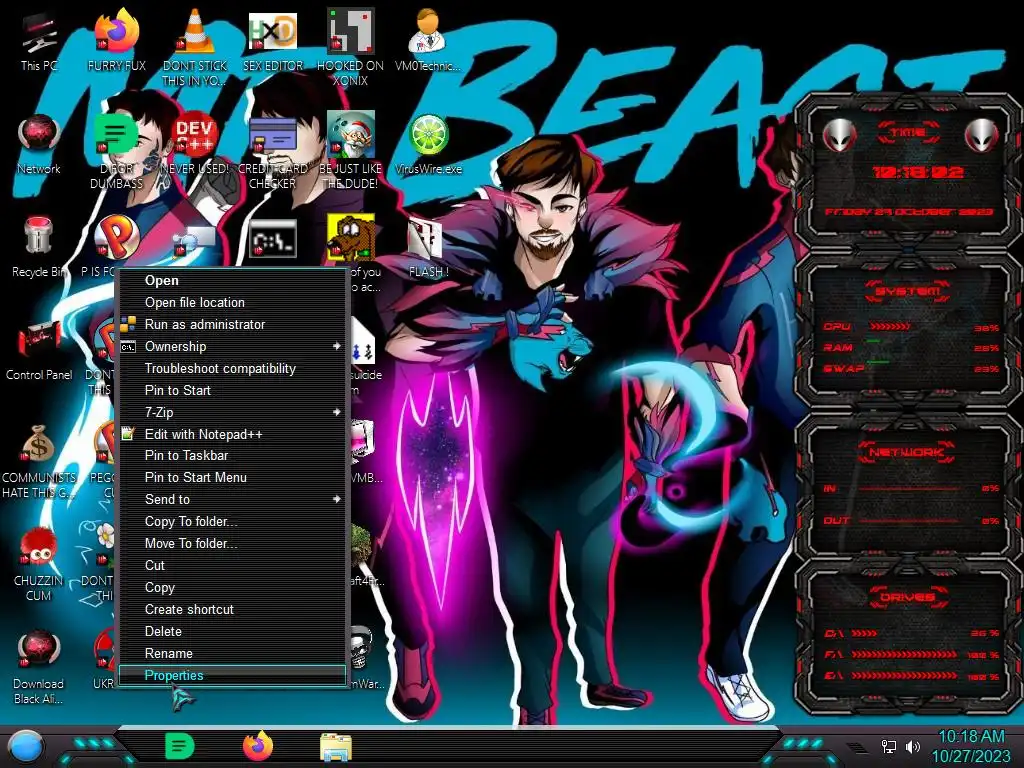Click the F:\ drive usage bar in widget
The height and width of the screenshot is (768, 1024).
904,654
